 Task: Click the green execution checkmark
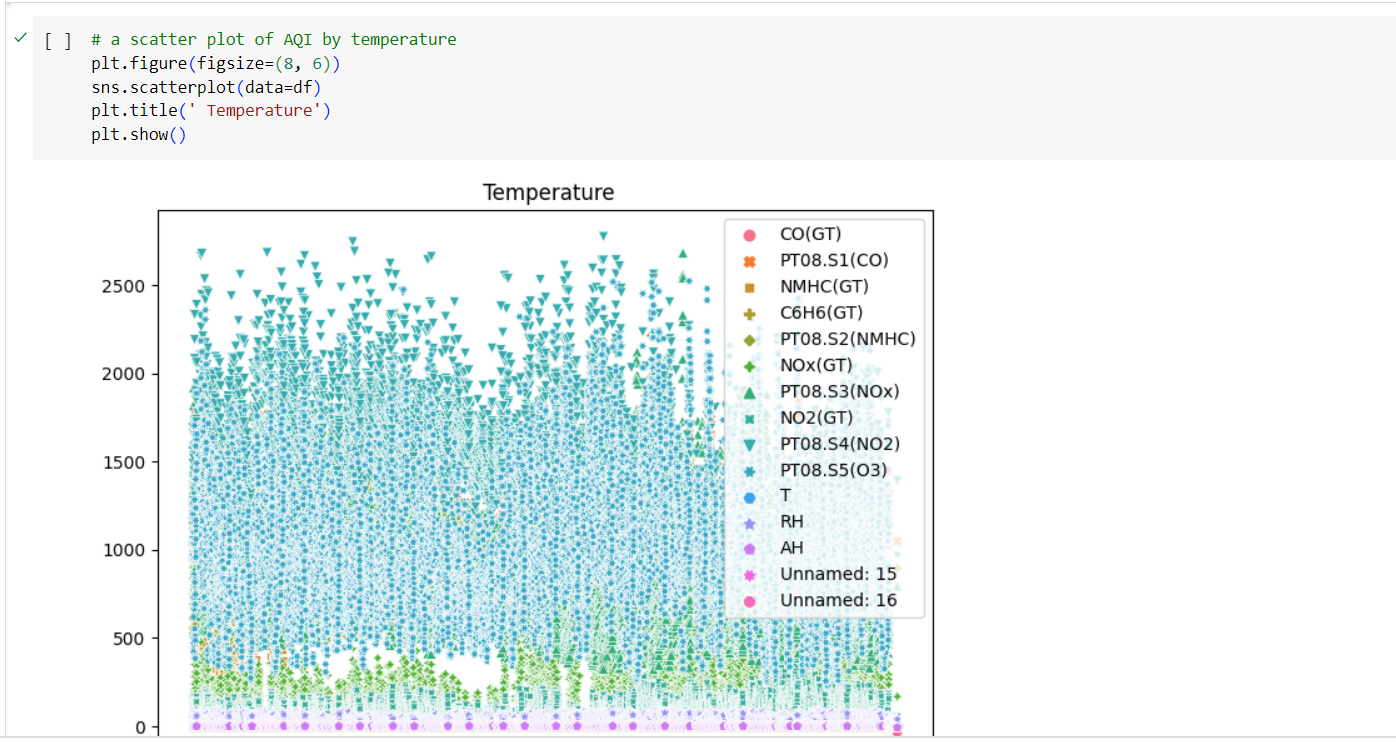tap(20, 39)
